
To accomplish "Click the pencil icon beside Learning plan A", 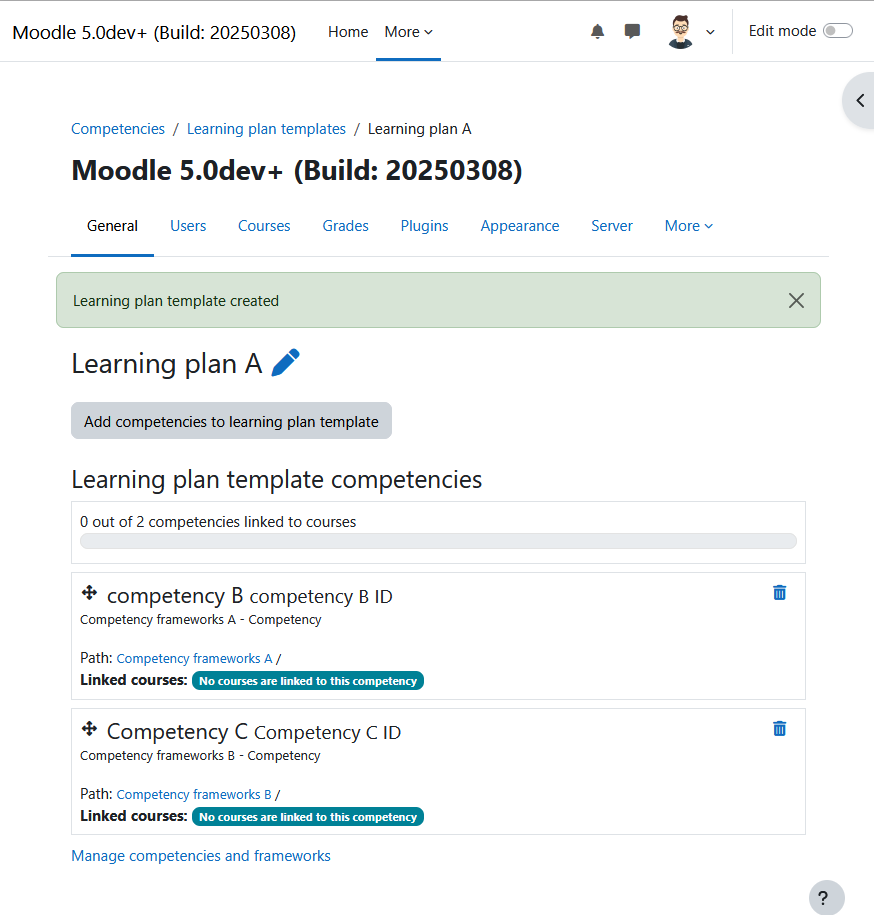I will pyautogui.click(x=285, y=363).
